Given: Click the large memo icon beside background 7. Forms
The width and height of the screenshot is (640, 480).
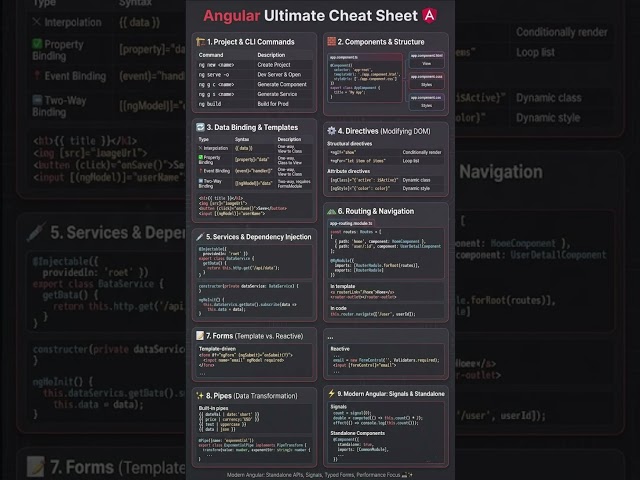Looking at the screenshot, I should (36, 467).
